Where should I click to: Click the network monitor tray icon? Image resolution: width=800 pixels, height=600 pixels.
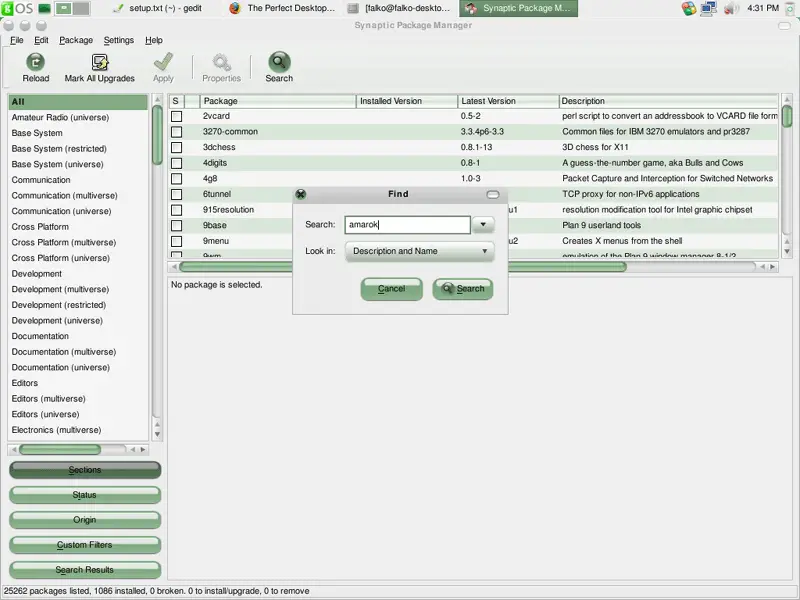[x=708, y=8]
